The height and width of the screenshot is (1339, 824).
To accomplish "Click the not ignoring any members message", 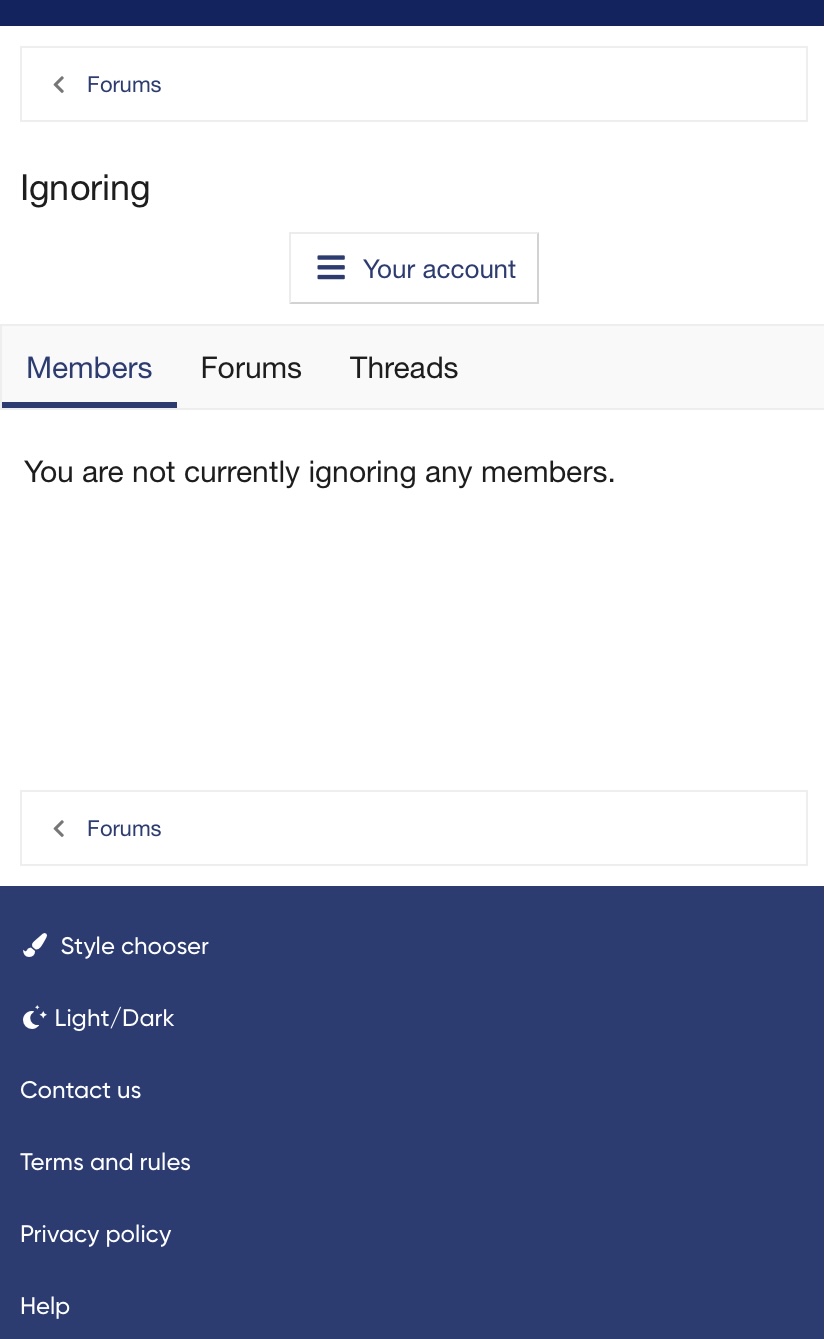I will click(x=319, y=471).
